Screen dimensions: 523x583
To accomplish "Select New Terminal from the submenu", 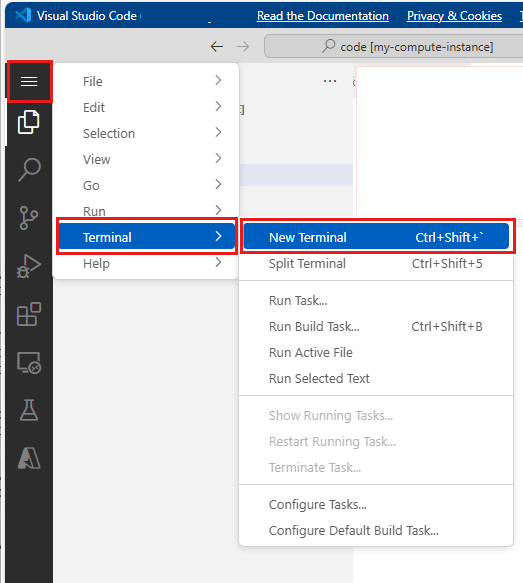I will click(376, 237).
